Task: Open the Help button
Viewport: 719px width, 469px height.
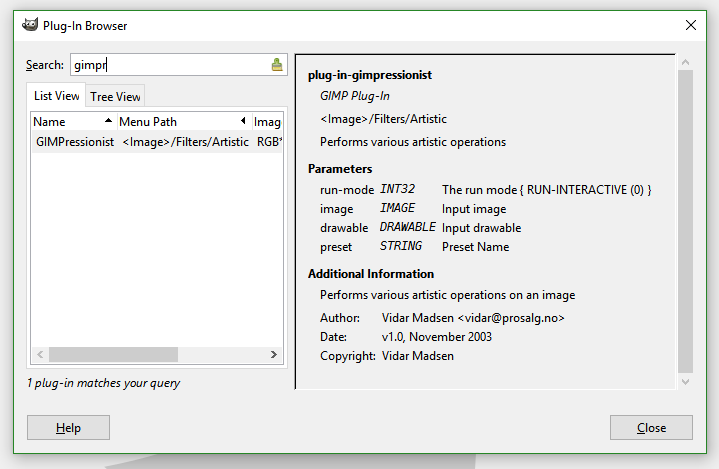Action: (x=68, y=427)
